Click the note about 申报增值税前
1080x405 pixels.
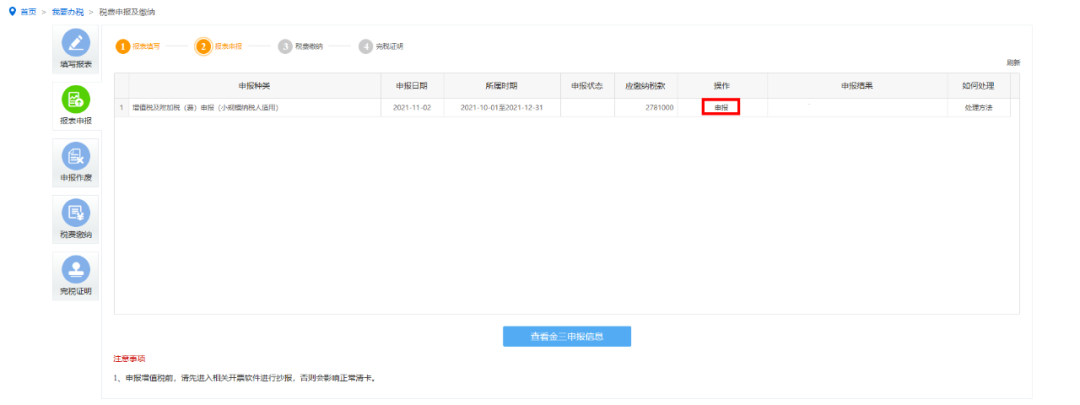pyautogui.click(x=245, y=379)
